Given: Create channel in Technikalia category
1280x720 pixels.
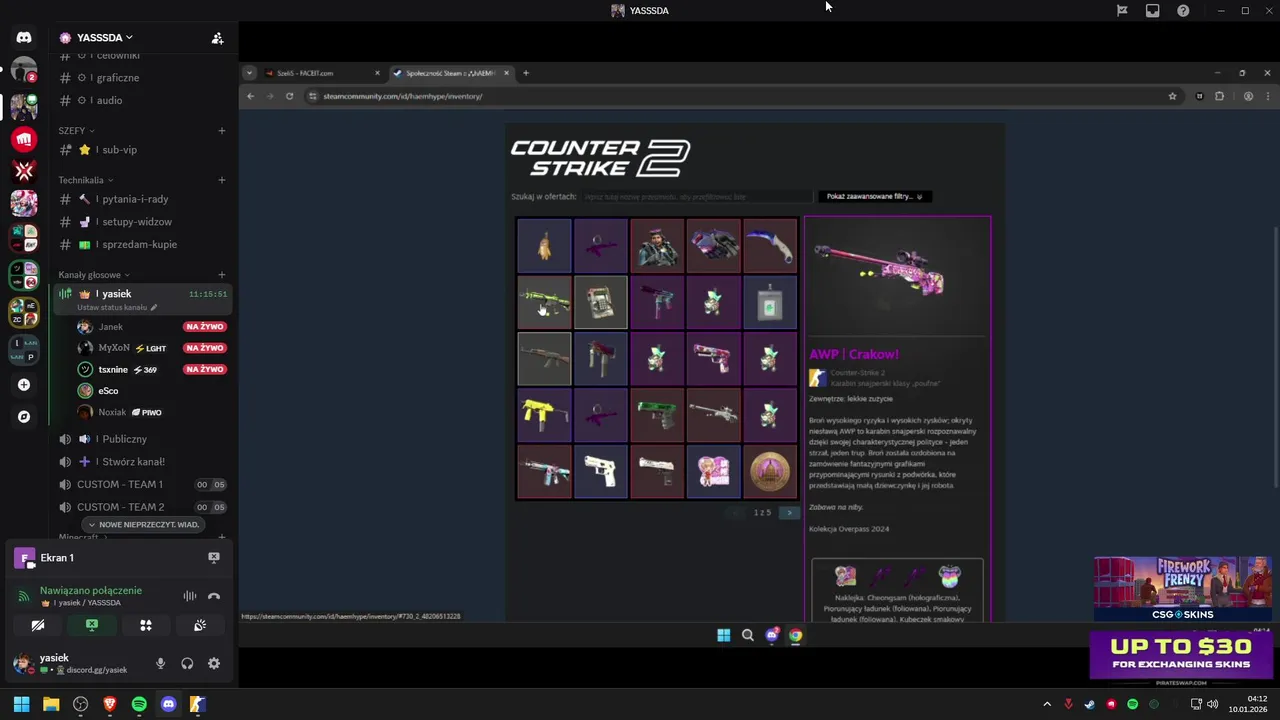Looking at the screenshot, I should point(222,180).
